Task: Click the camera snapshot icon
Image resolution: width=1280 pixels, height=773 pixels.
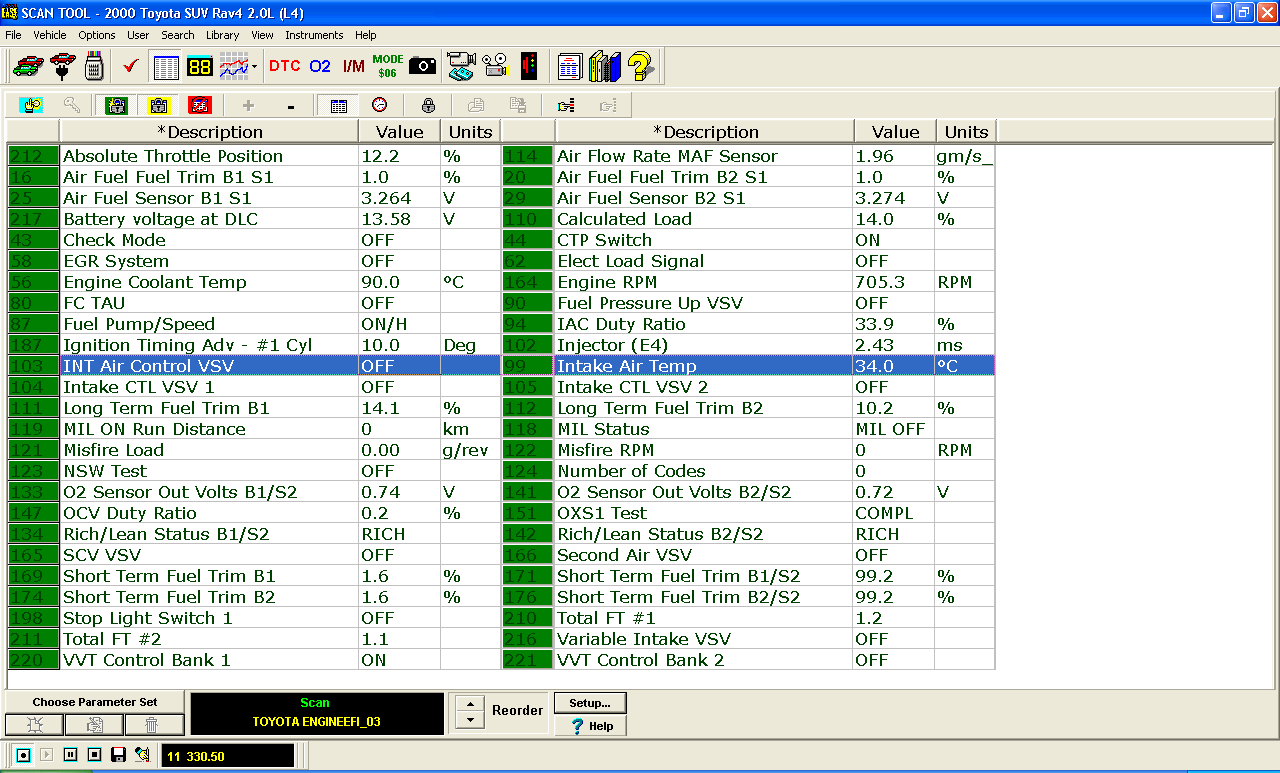Action: 423,66
